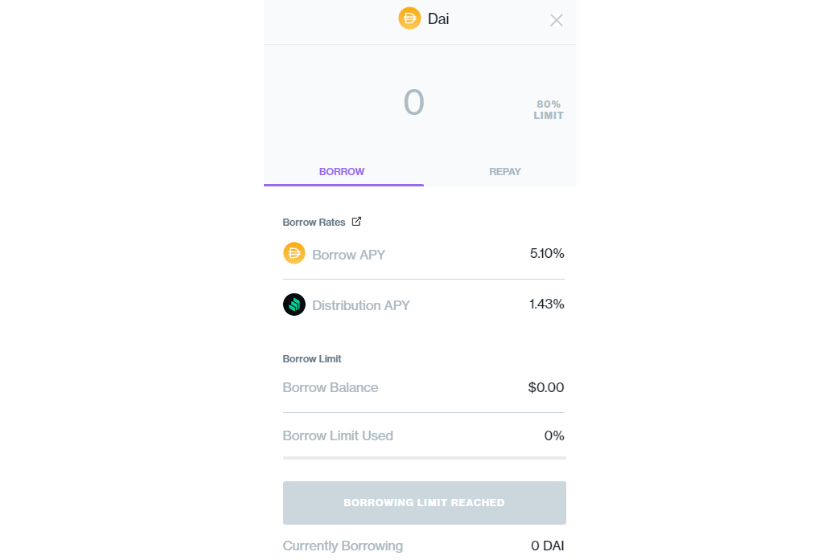This screenshot has height=560, width=840.
Task: Switch to the Repay tab
Action: point(505,172)
